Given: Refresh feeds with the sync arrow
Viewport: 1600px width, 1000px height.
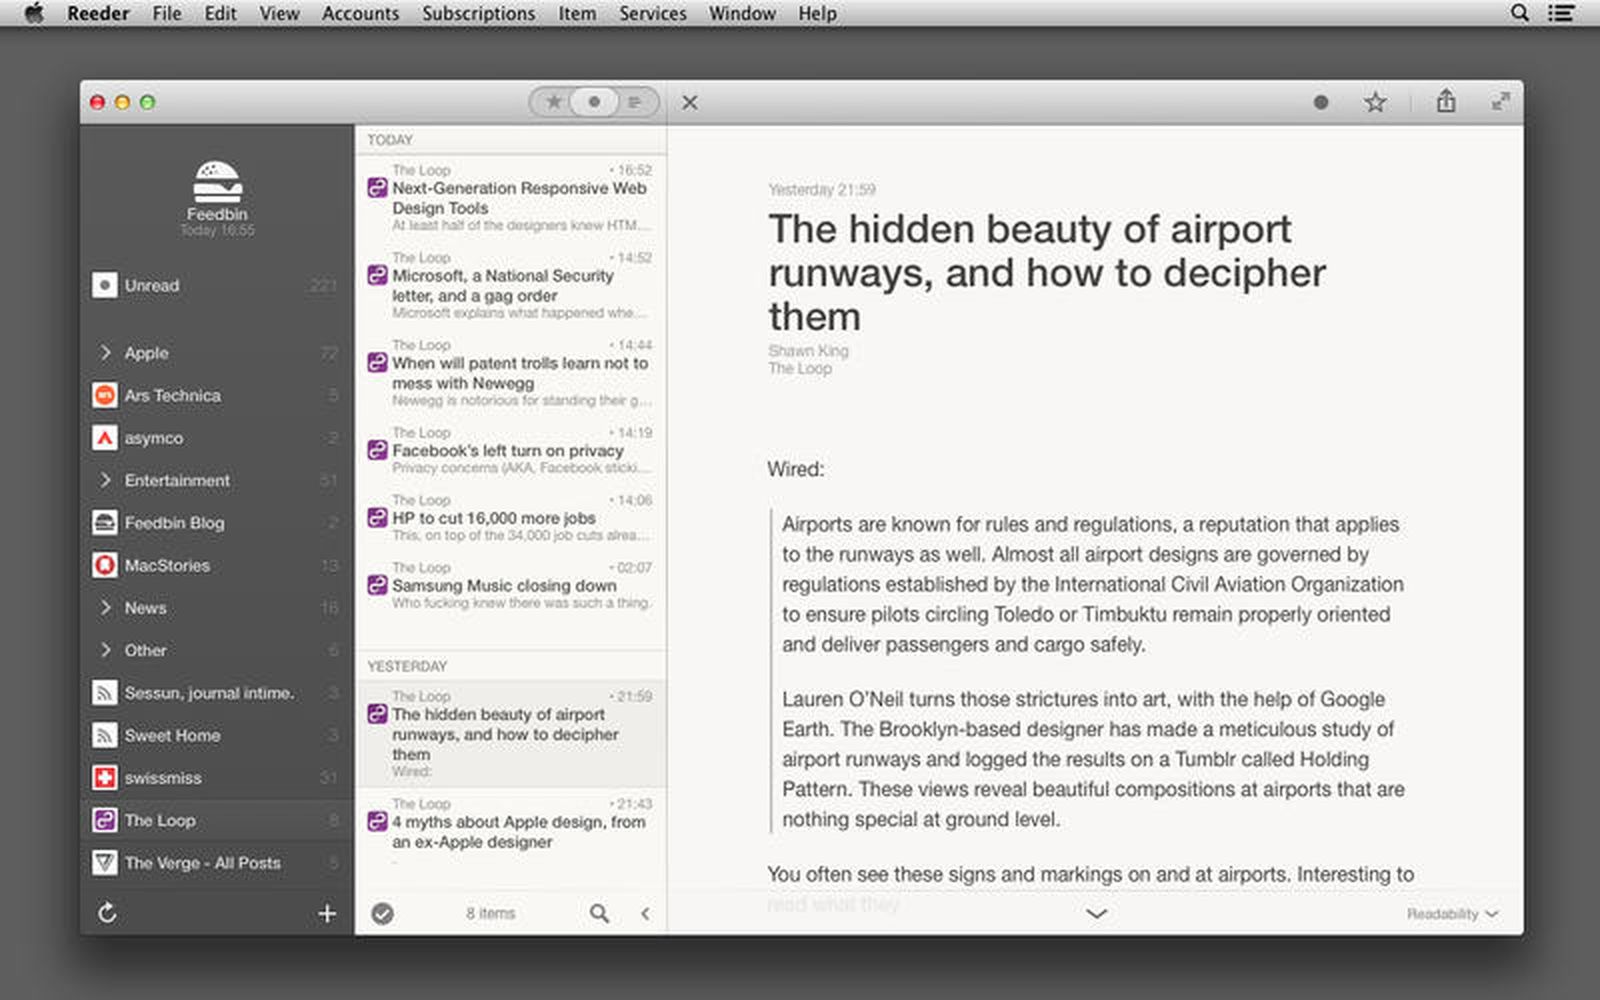Looking at the screenshot, I should tap(107, 912).
